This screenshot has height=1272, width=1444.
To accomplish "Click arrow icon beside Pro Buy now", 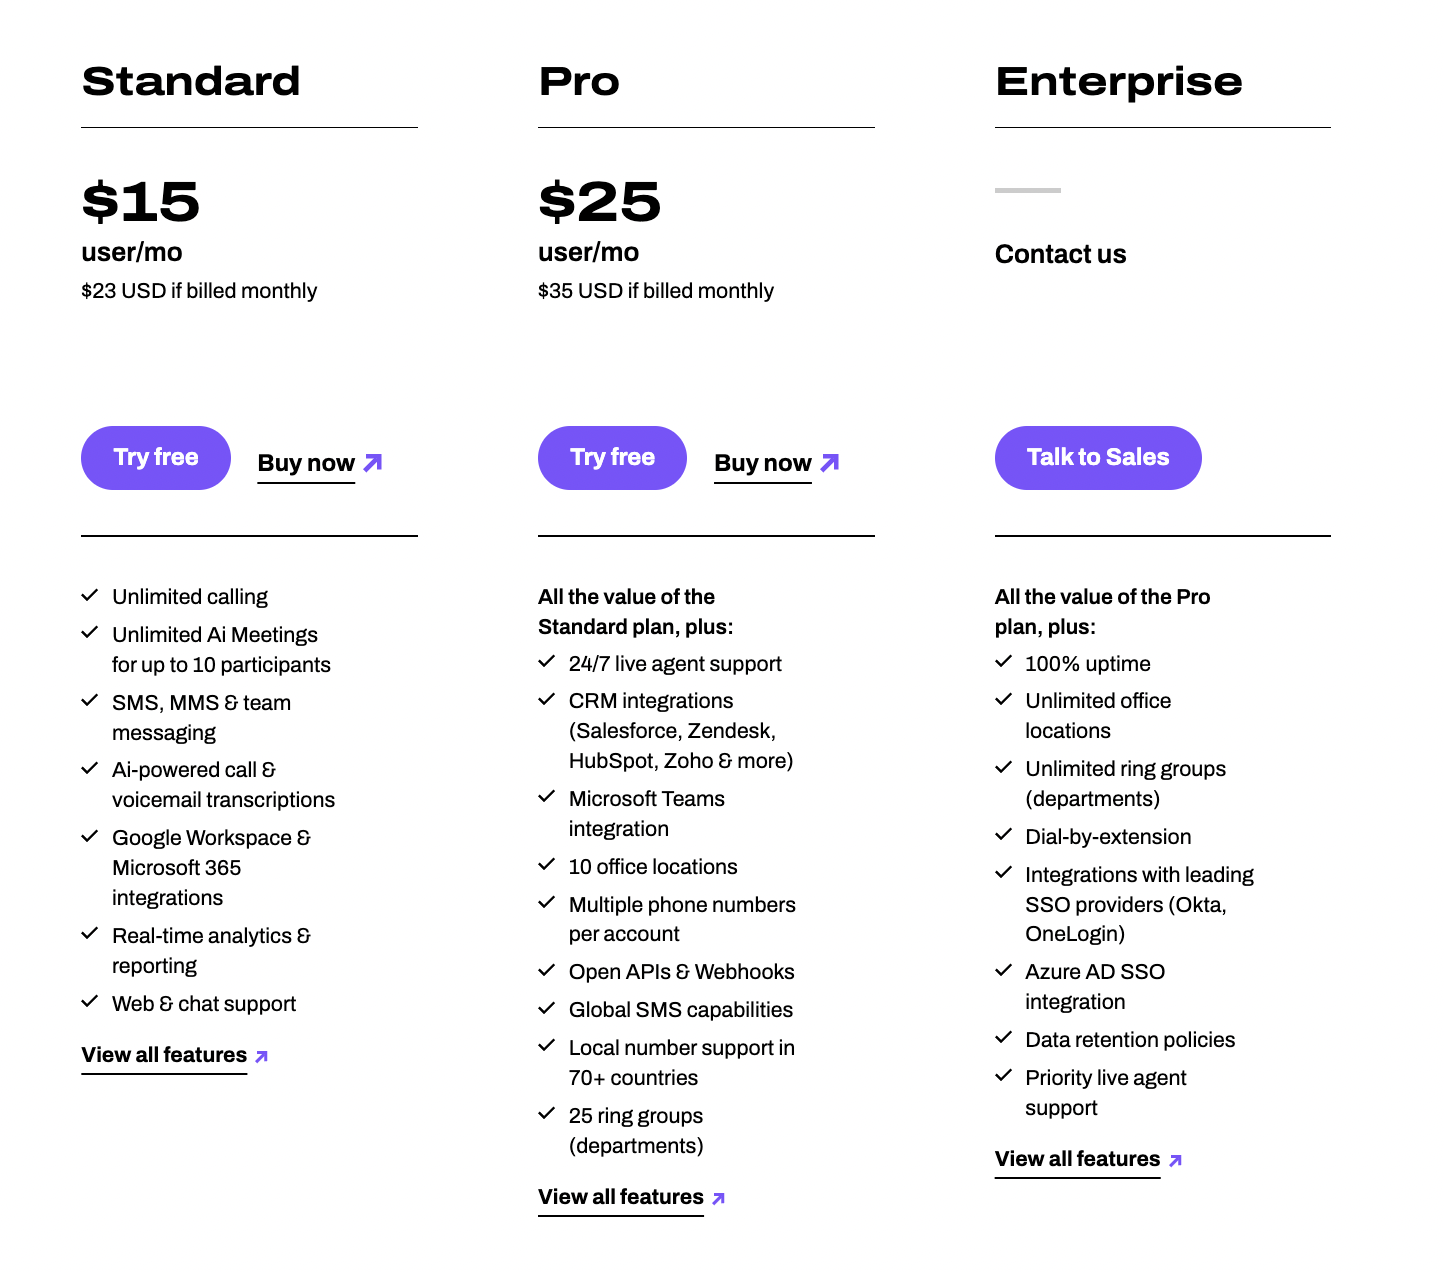I will click(x=830, y=463).
